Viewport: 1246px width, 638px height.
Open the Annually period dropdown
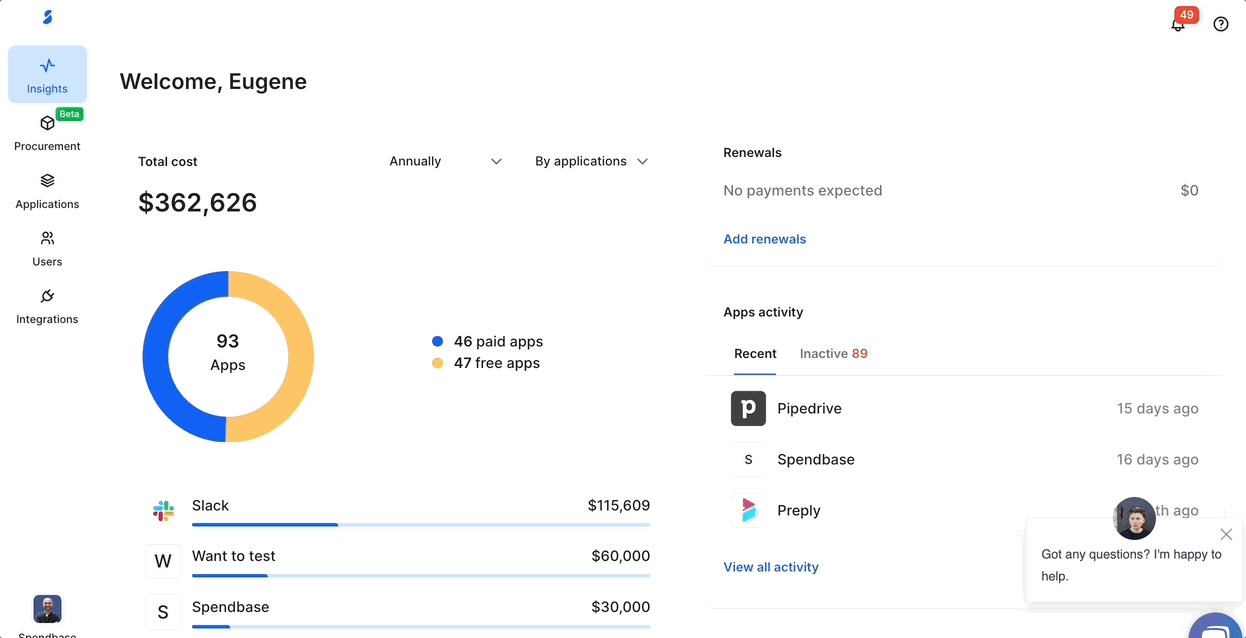pos(446,161)
